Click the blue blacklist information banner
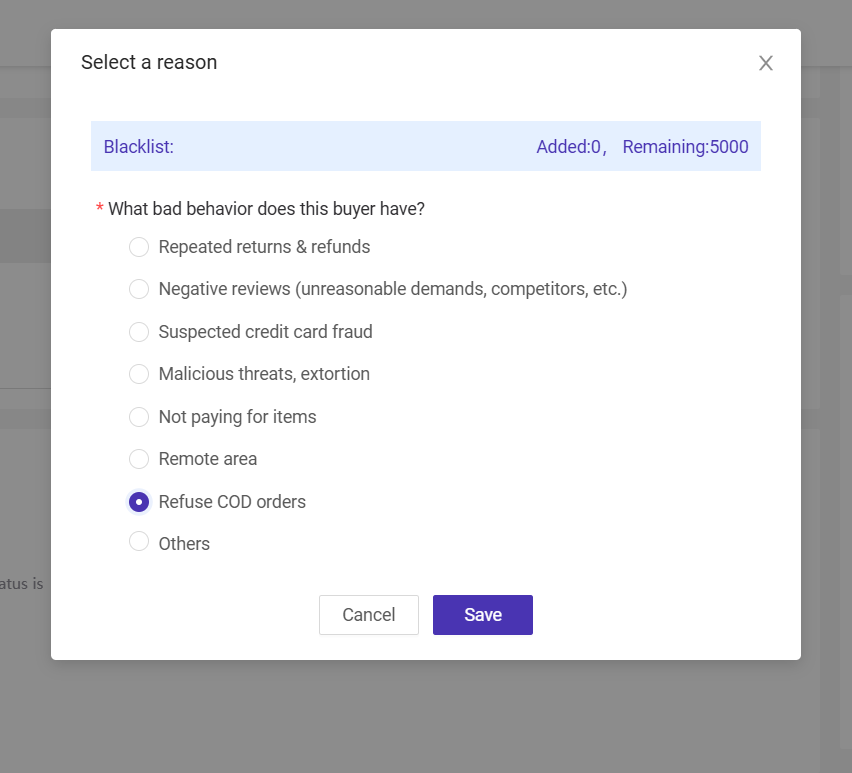This screenshot has width=852, height=773. click(x=425, y=146)
